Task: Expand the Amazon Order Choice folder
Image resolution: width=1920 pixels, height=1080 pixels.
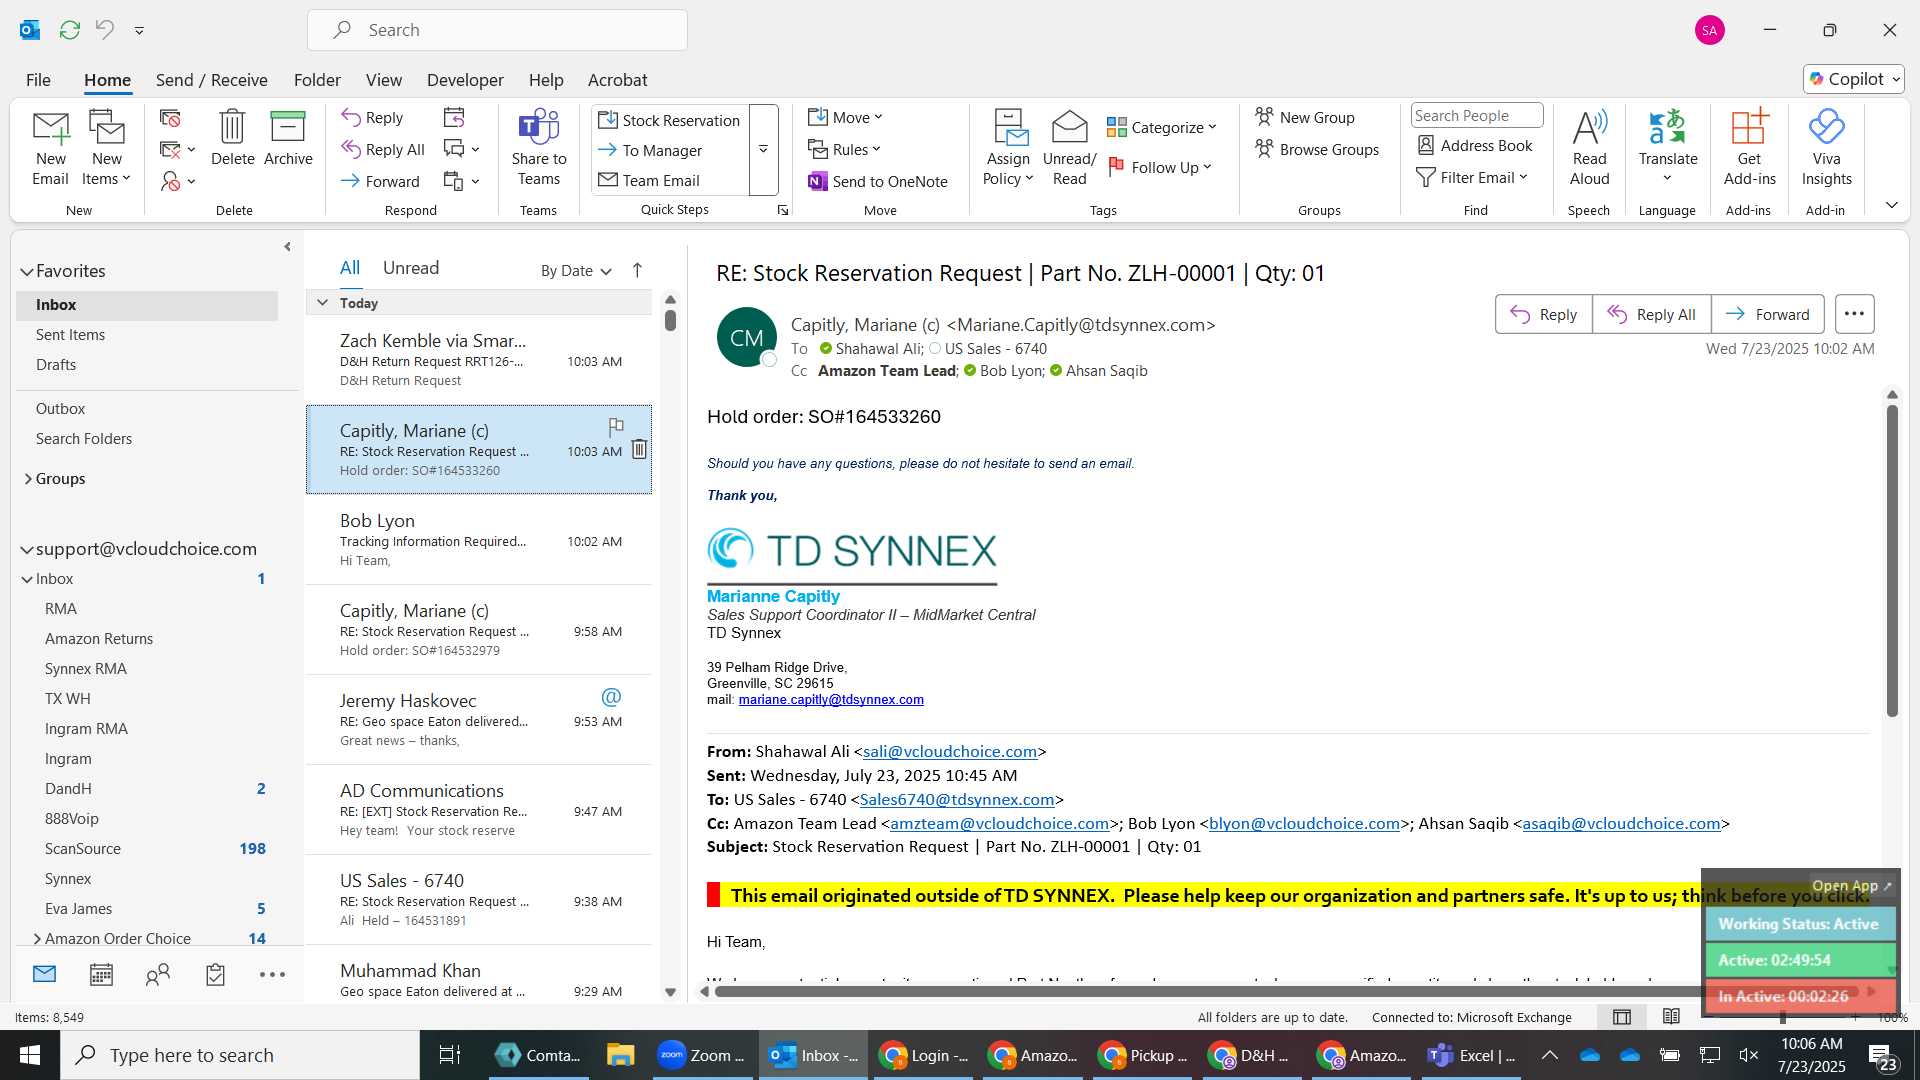Action: (x=37, y=939)
